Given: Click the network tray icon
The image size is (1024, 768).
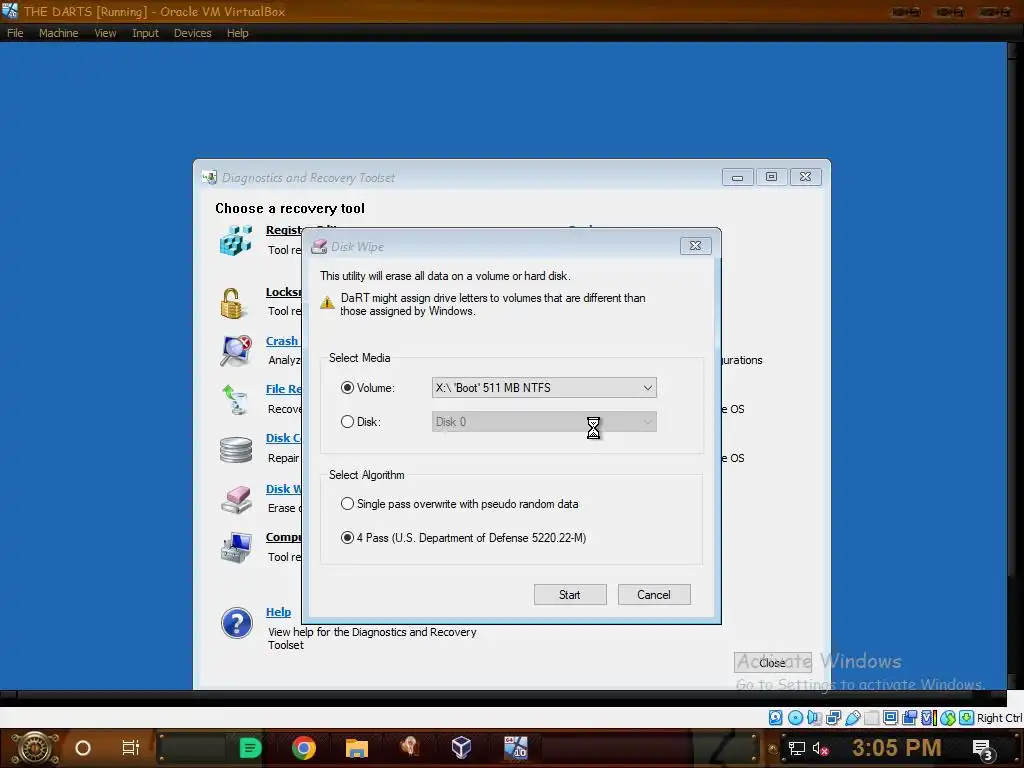Looking at the screenshot, I should [x=797, y=748].
